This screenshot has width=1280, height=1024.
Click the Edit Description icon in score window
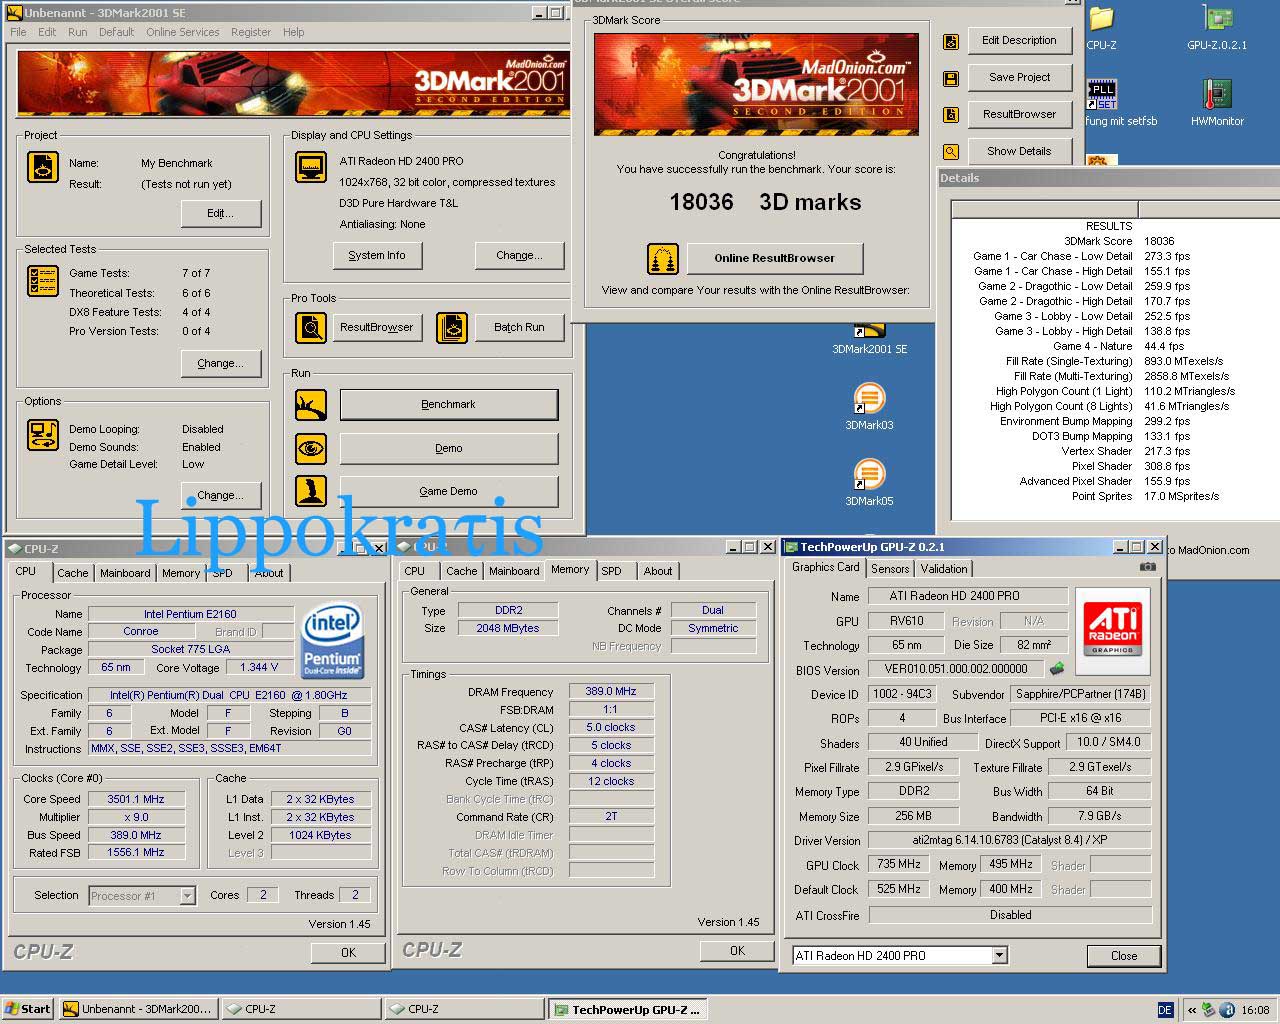point(951,41)
